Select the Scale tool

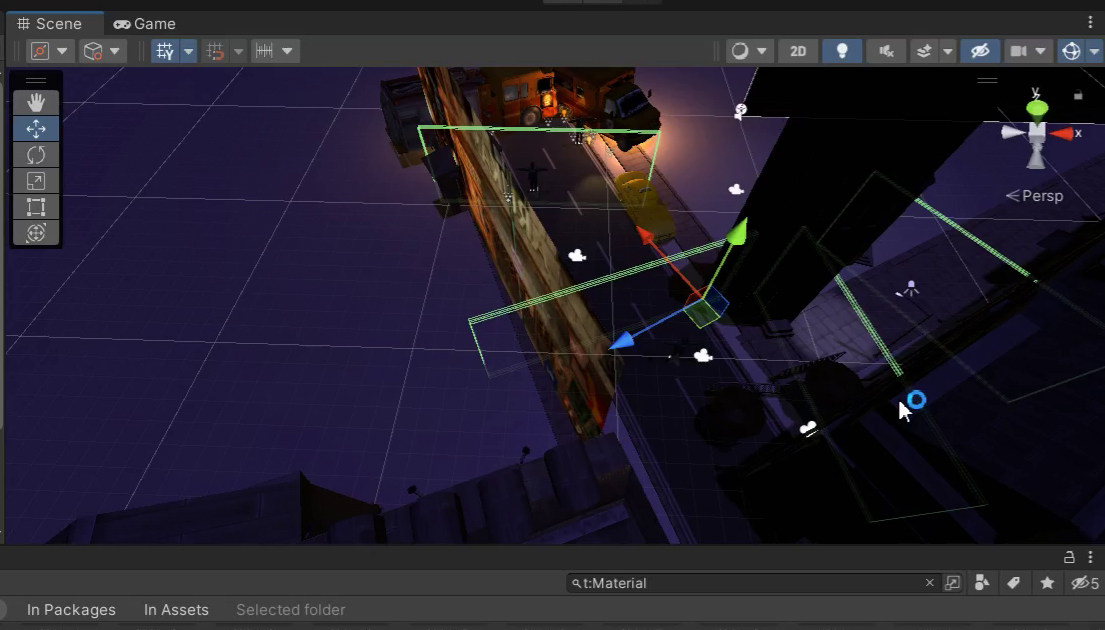pyautogui.click(x=36, y=181)
